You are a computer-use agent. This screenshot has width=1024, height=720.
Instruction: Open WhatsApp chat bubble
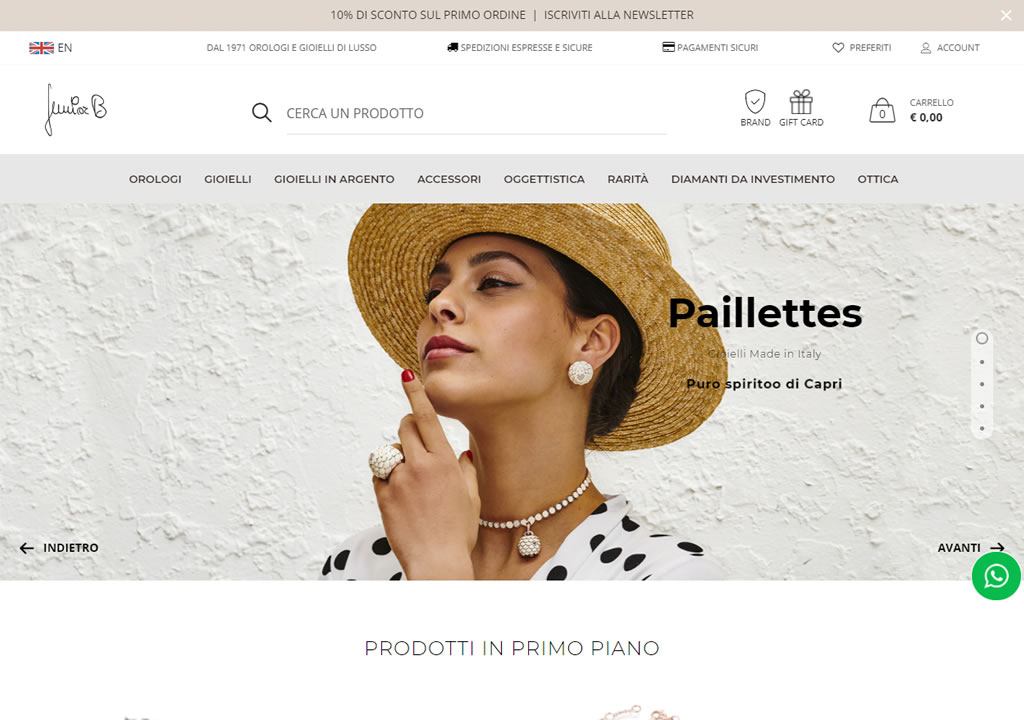coord(996,576)
